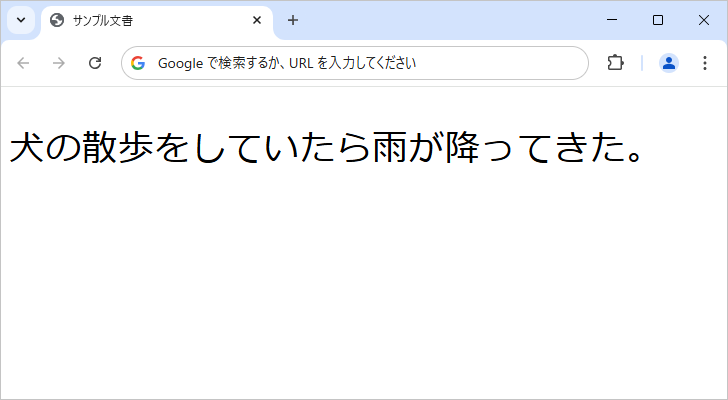
Task: Minimize the browser window
Action: click(612, 20)
